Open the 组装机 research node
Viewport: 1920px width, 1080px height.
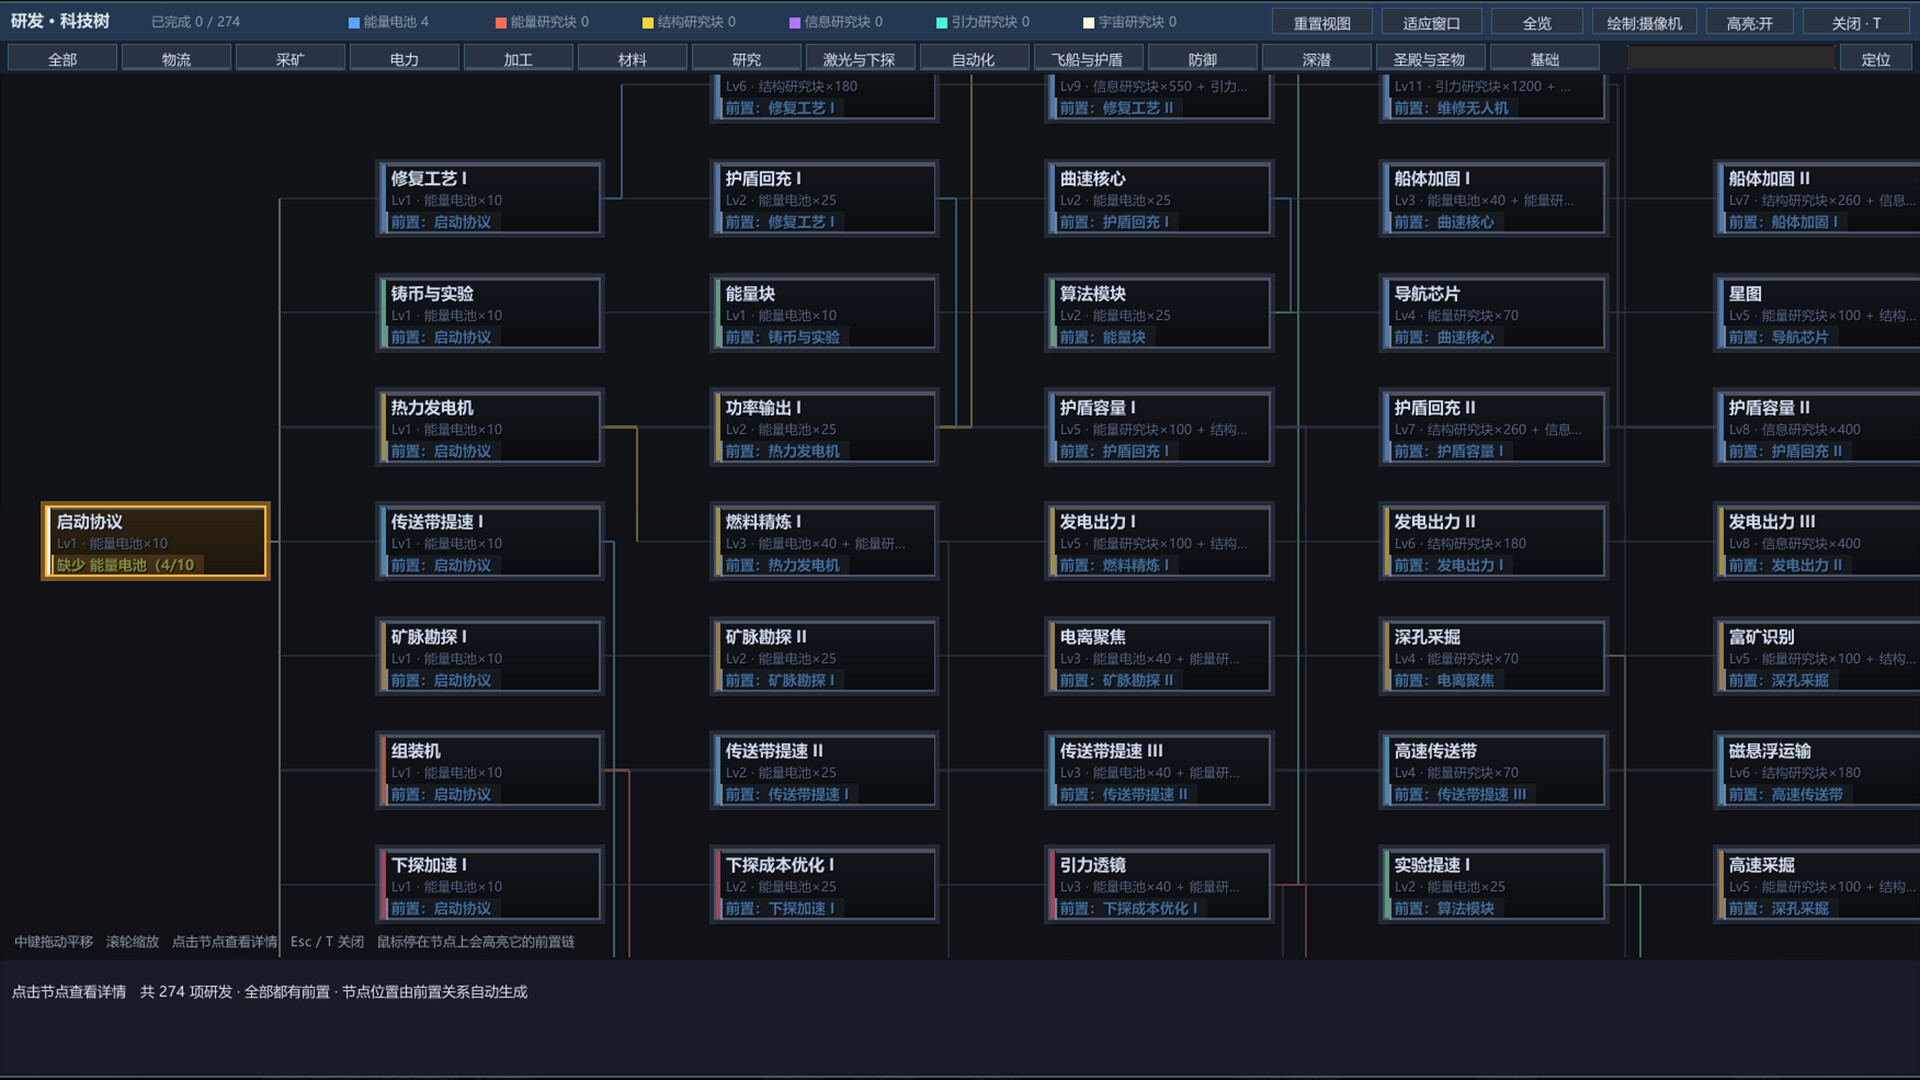point(490,770)
